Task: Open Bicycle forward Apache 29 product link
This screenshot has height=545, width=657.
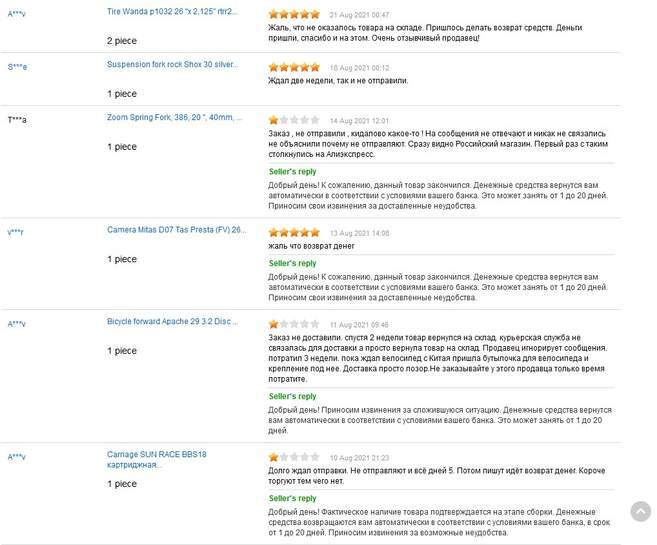Action: [173, 321]
